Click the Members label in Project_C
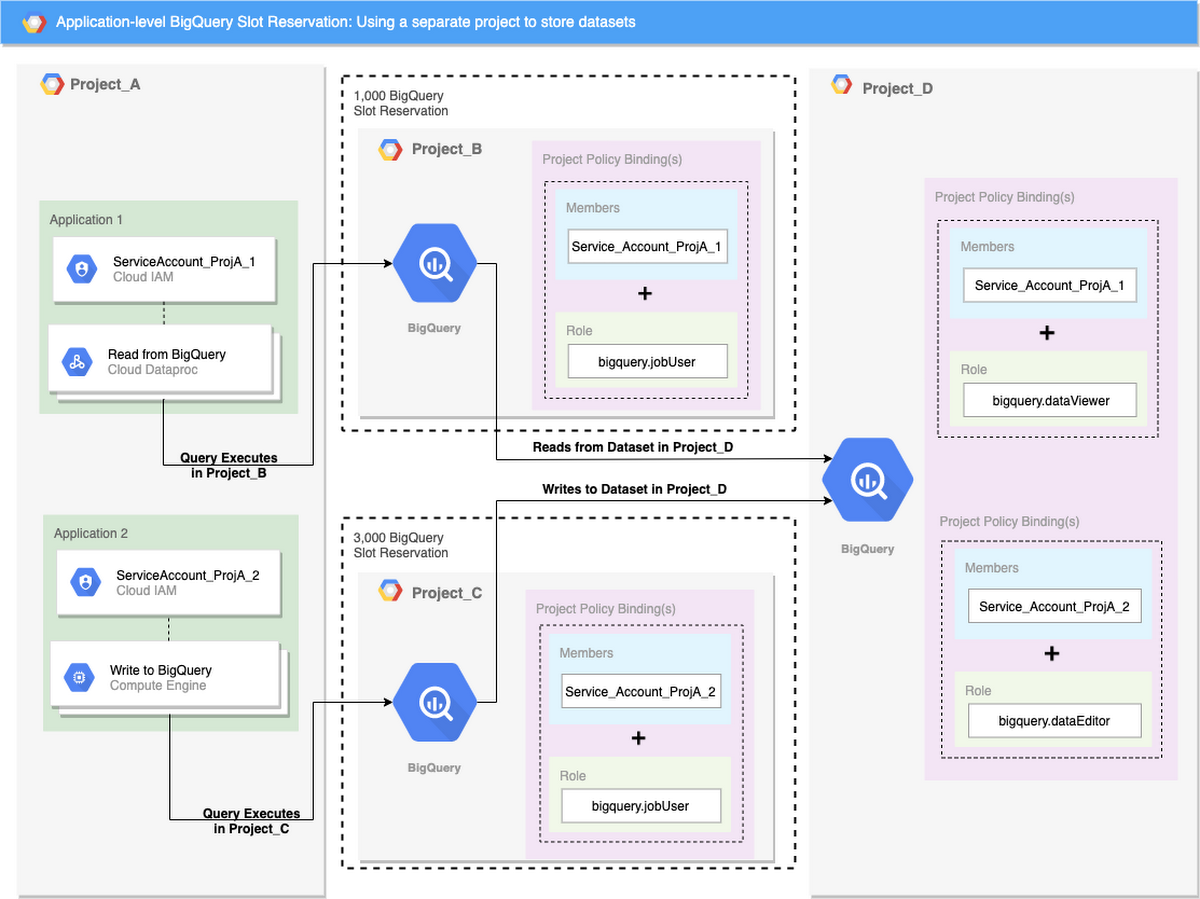Image resolution: width=1200 pixels, height=899 pixels. [x=587, y=653]
